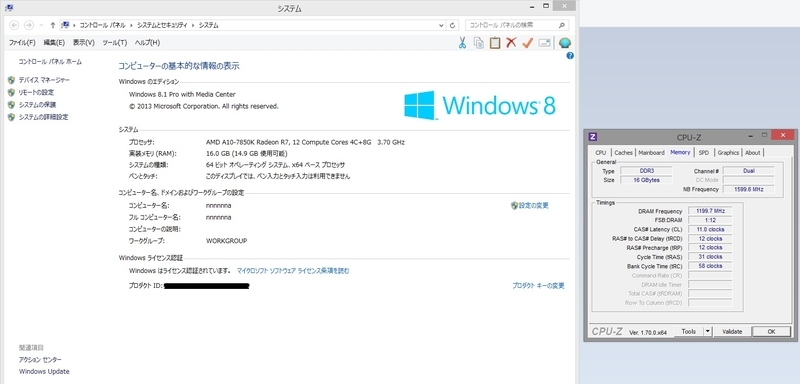Click the shield icon beside リモートの設定

pos(11,92)
